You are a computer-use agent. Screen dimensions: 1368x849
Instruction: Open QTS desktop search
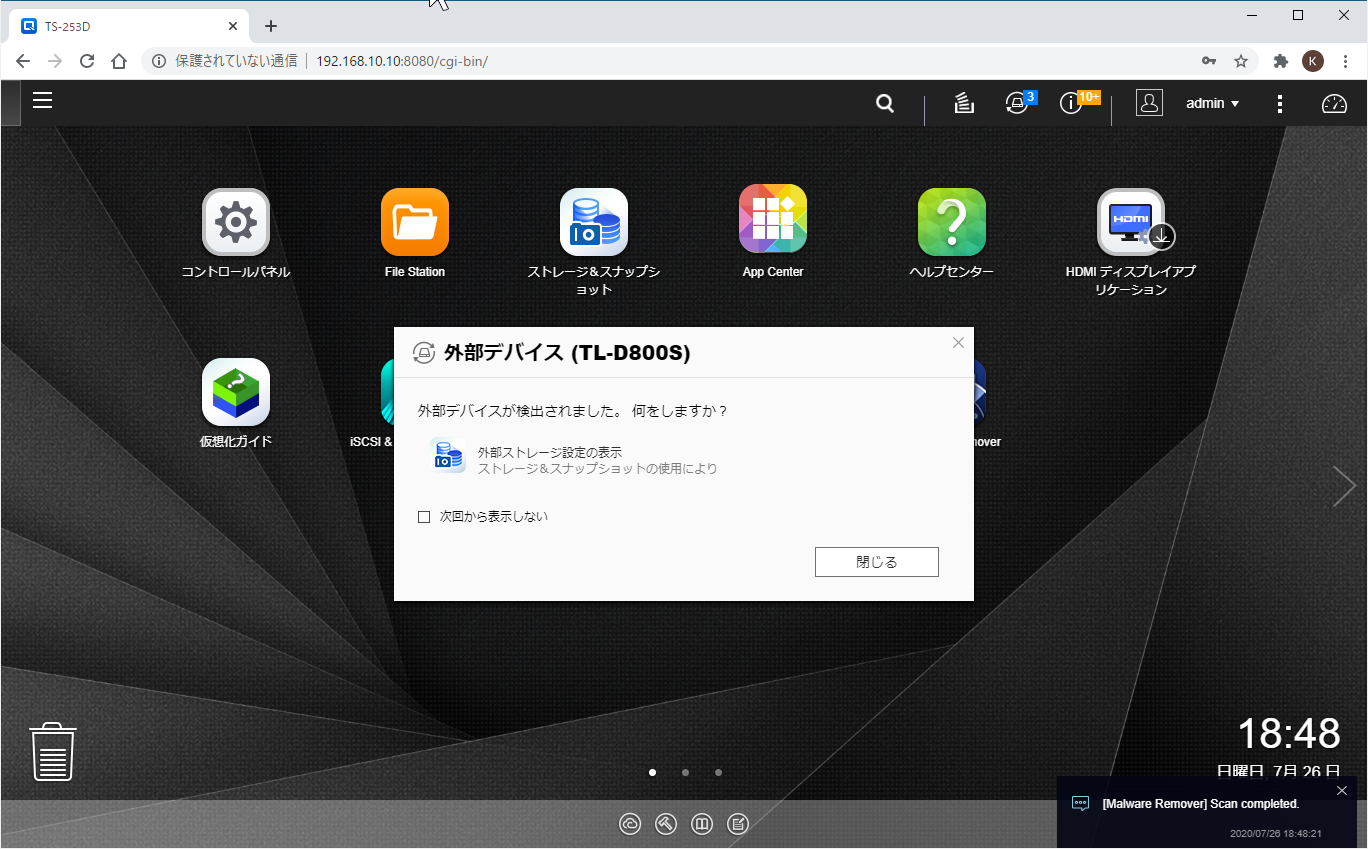[x=884, y=102]
